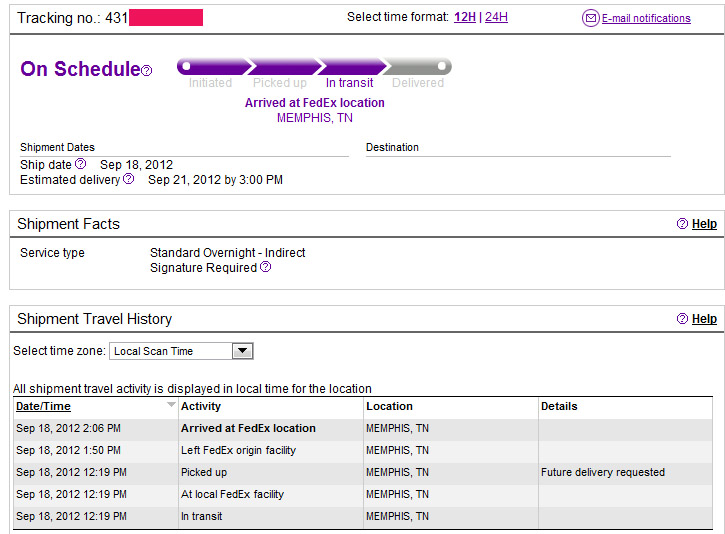
Task: Select 'Sep 18, 2012 2:06 PM' cell
Action: tap(68, 428)
